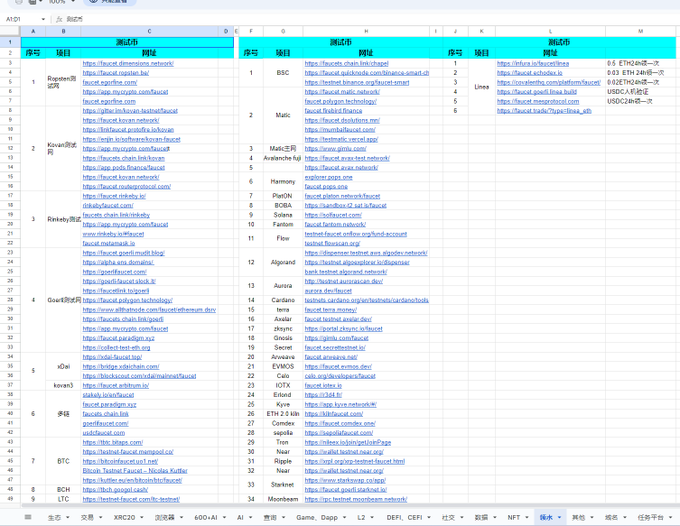Select the merged 测试币 cell above column C
Image resolution: width=680 pixels, height=526 pixels.
pos(127,42)
